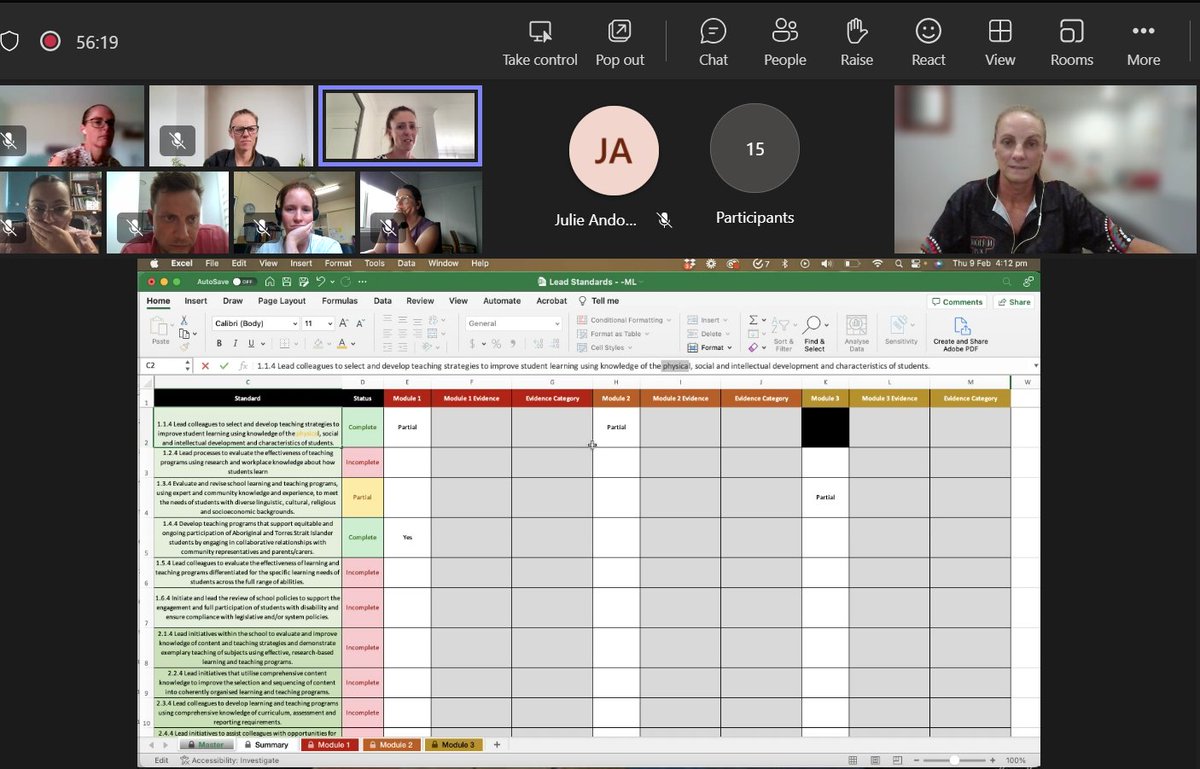
Task: Confirm formula entry with green checkmark
Action: click(x=224, y=366)
